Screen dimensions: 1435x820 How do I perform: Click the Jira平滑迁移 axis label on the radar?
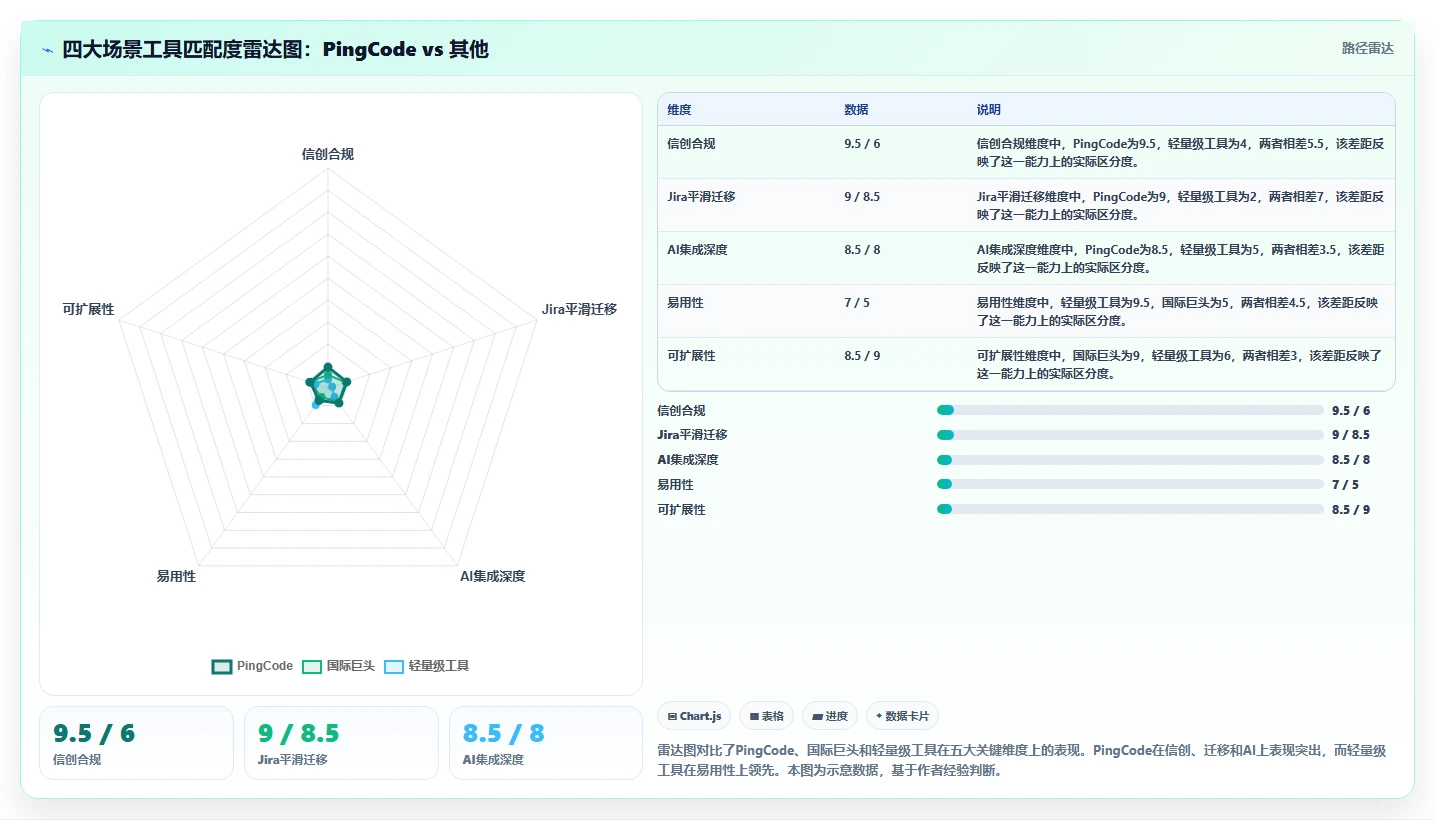(579, 309)
